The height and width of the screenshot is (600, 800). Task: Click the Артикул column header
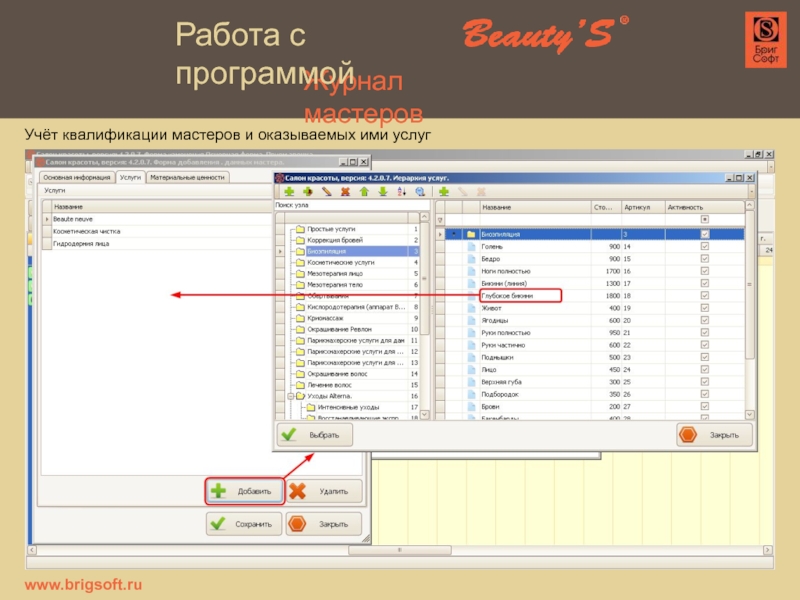click(x=643, y=207)
